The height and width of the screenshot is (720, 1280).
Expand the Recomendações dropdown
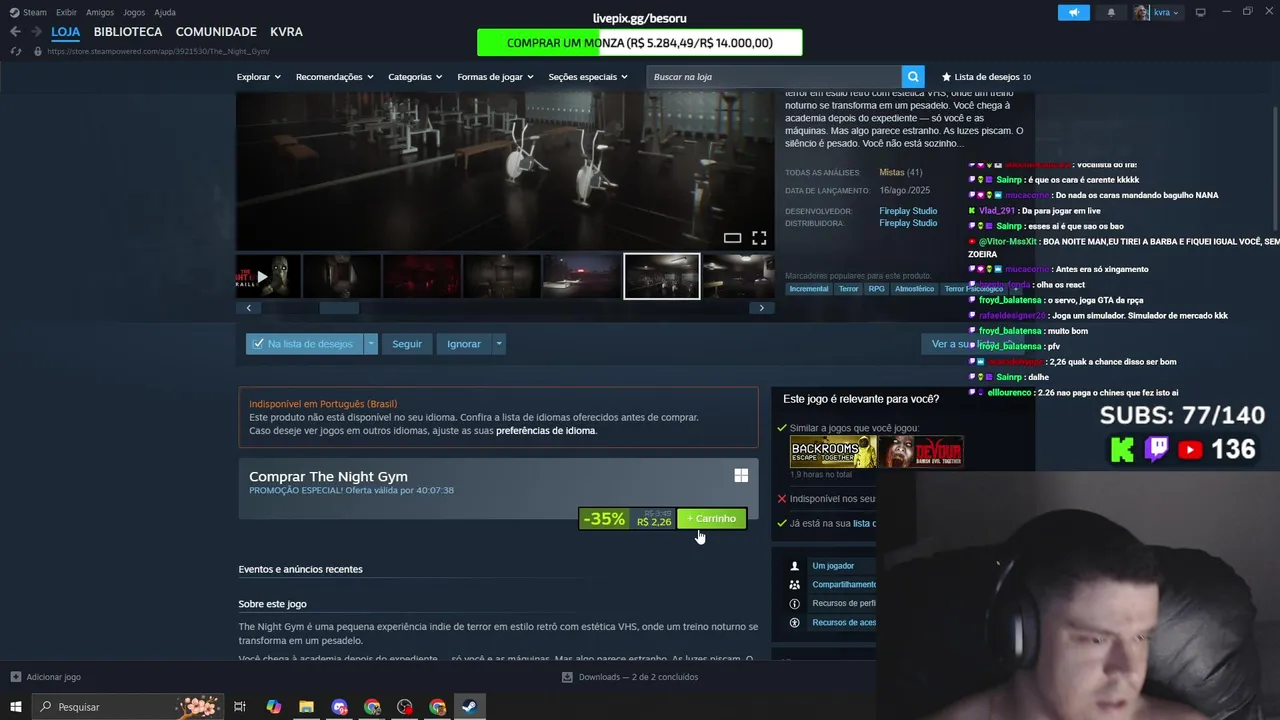(334, 77)
